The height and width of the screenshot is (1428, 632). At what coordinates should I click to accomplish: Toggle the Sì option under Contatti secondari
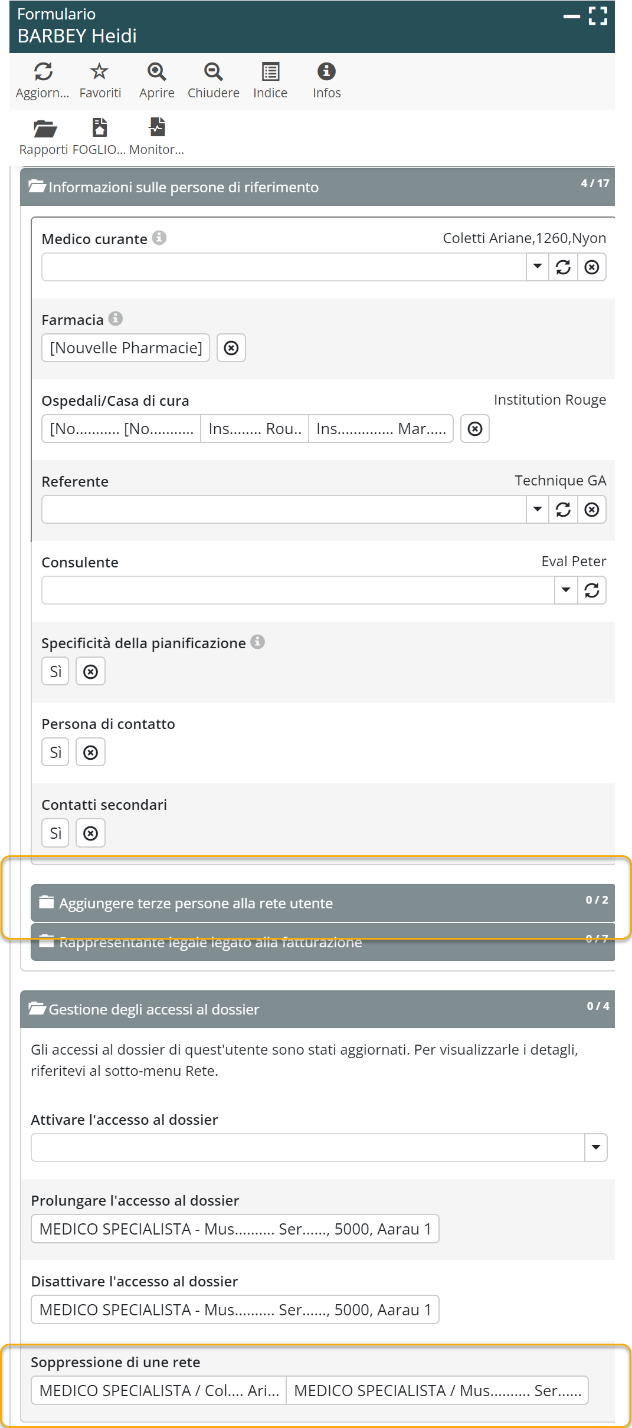[56, 833]
